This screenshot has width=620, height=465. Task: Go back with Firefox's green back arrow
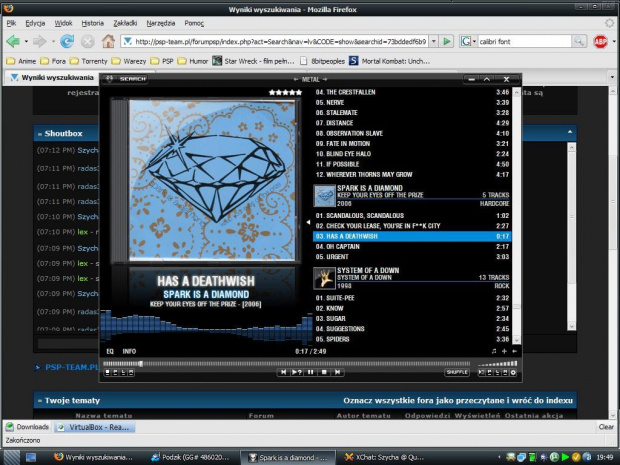click(x=13, y=41)
